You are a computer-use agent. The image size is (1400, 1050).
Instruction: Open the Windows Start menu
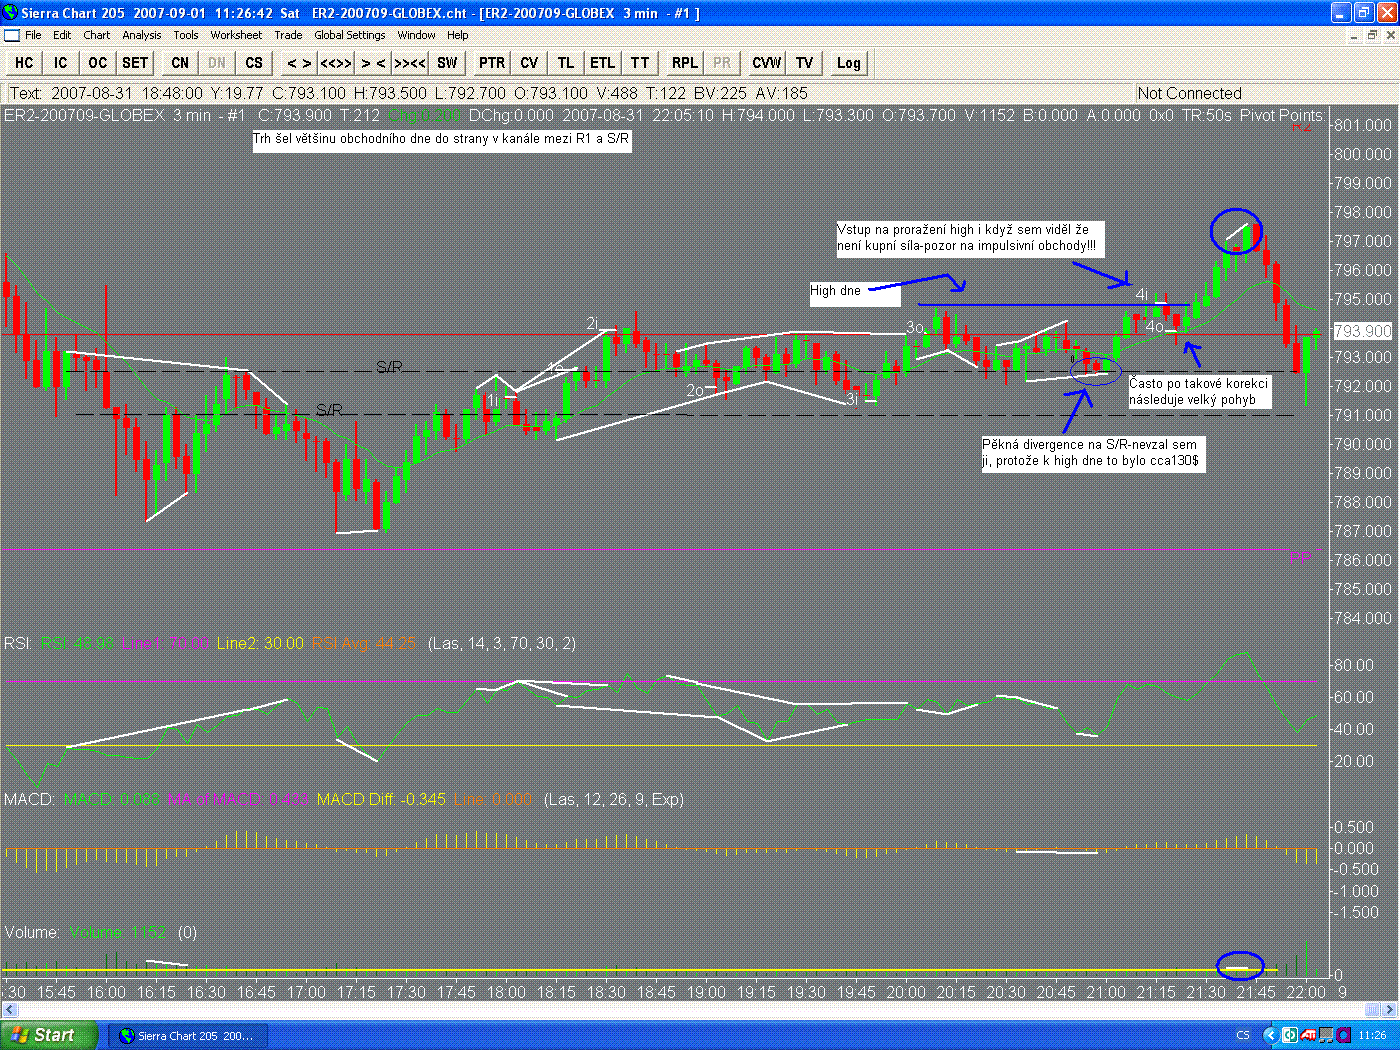49,1035
